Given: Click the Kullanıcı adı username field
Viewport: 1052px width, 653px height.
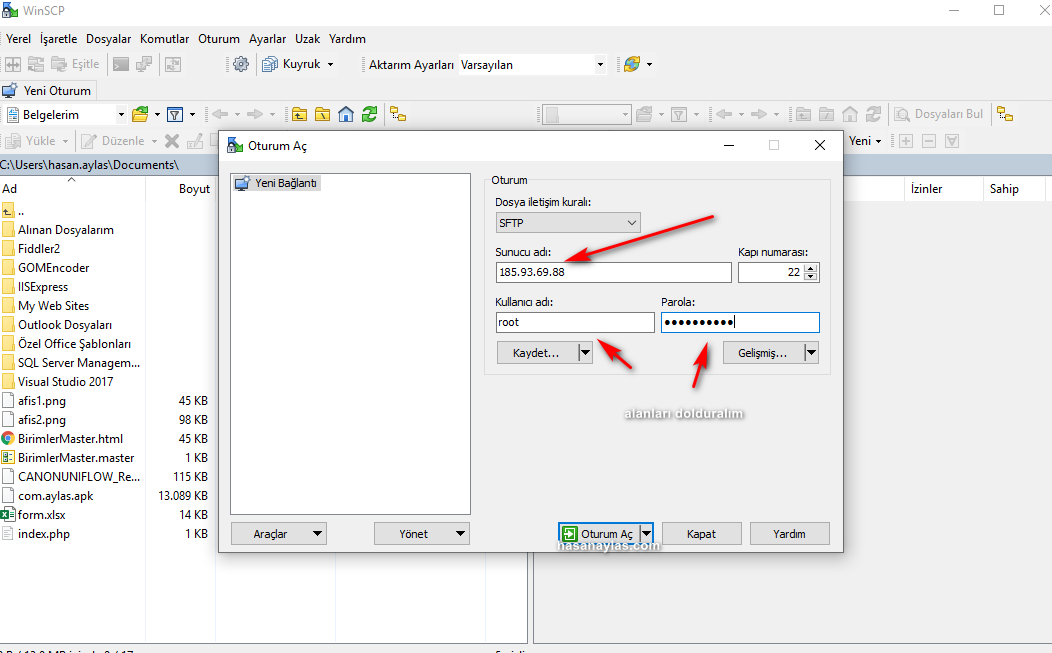Looking at the screenshot, I should click(x=575, y=322).
